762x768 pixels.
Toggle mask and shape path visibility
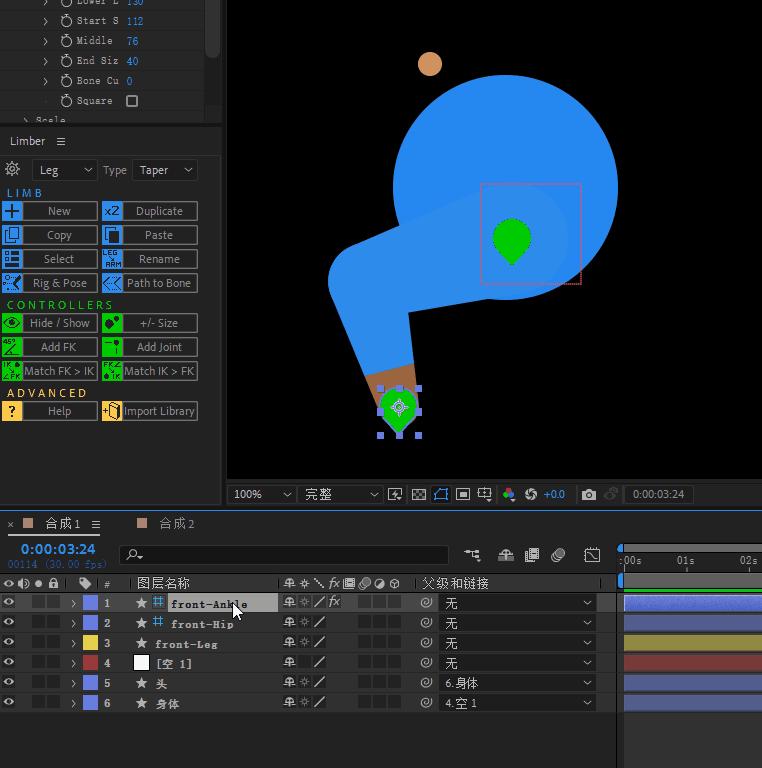(x=441, y=494)
